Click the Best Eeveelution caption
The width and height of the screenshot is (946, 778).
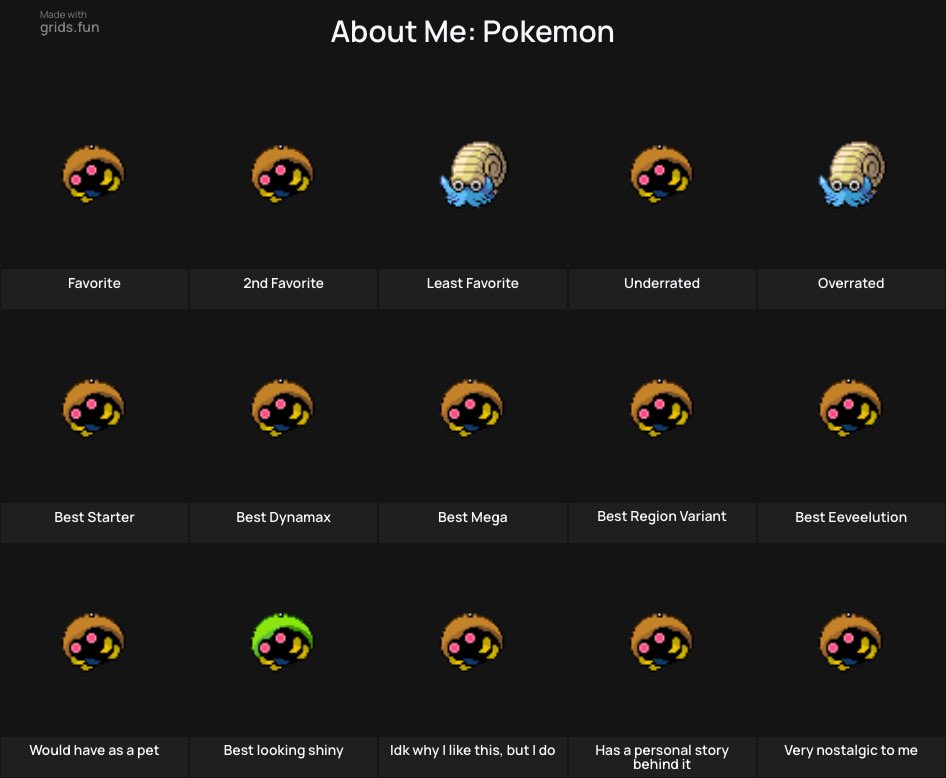pos(851,517)
